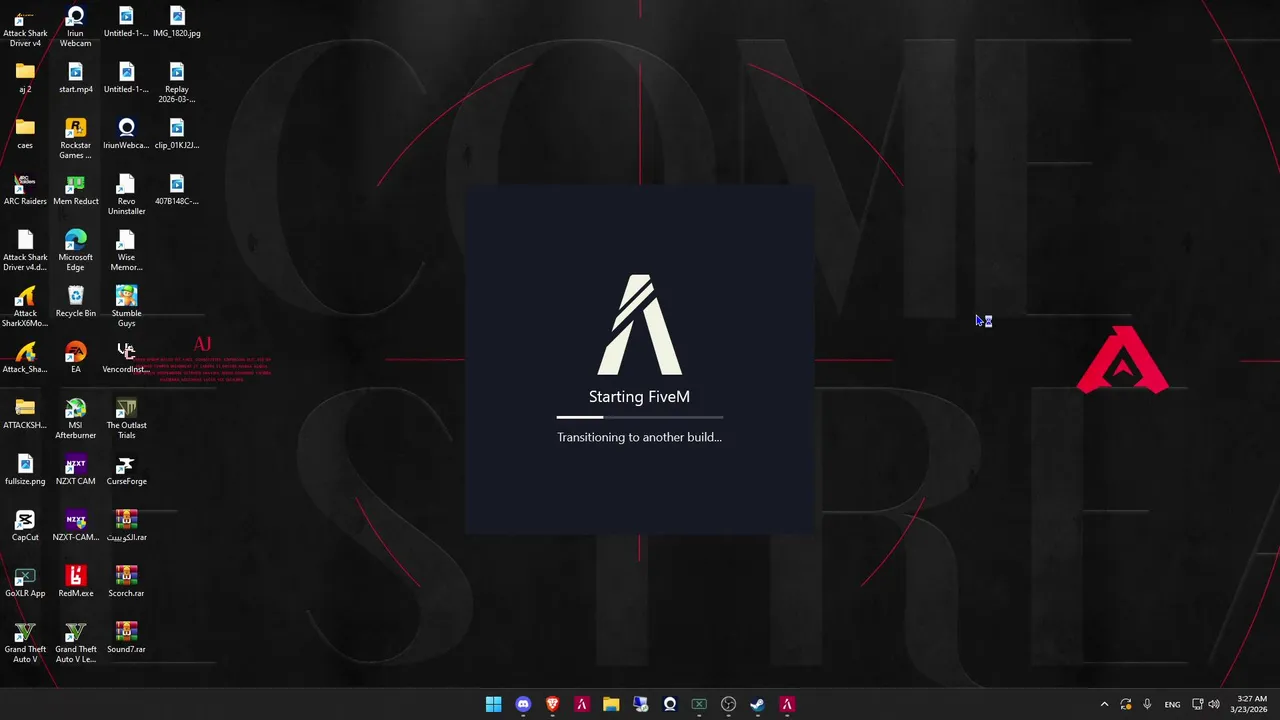Select the Iriun Webcam desktop shortcut
Viewport: 1280px width, 720px height.
pyautogui.click(x=75, y=27)
